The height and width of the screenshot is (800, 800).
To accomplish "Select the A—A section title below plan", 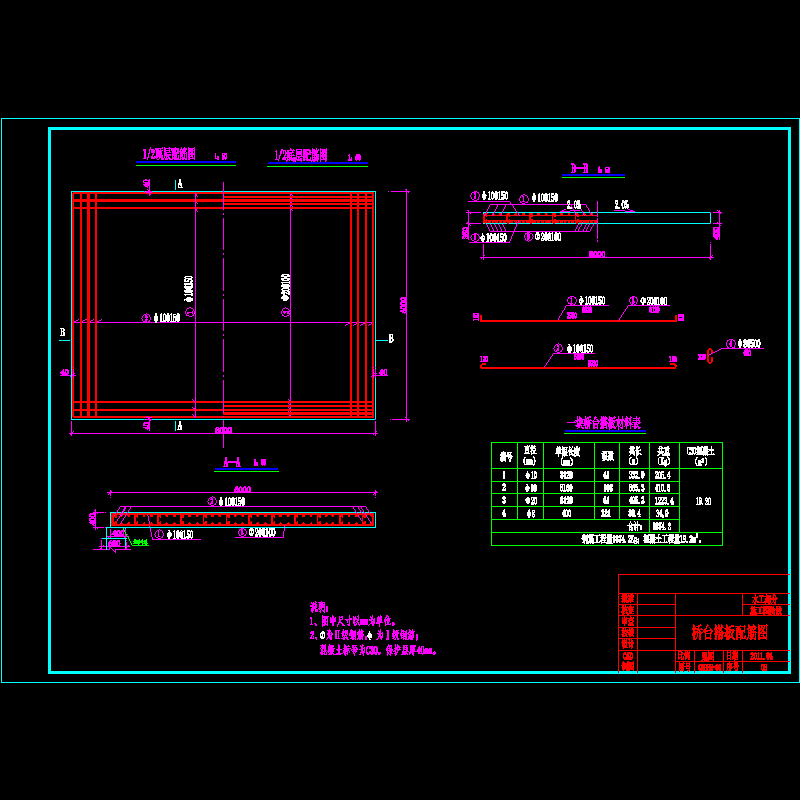I will (232, 463).
